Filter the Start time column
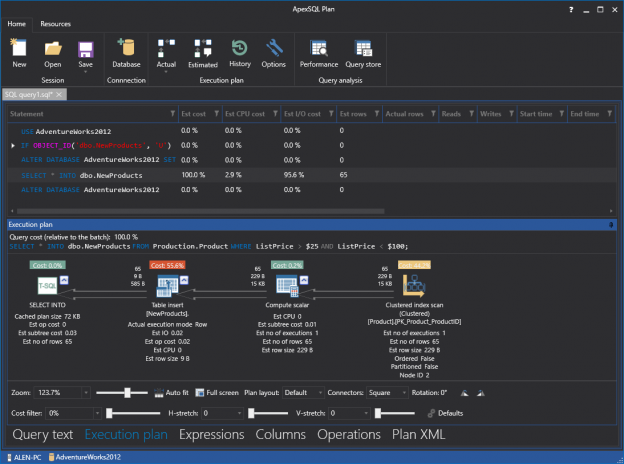 coord(562,114)
